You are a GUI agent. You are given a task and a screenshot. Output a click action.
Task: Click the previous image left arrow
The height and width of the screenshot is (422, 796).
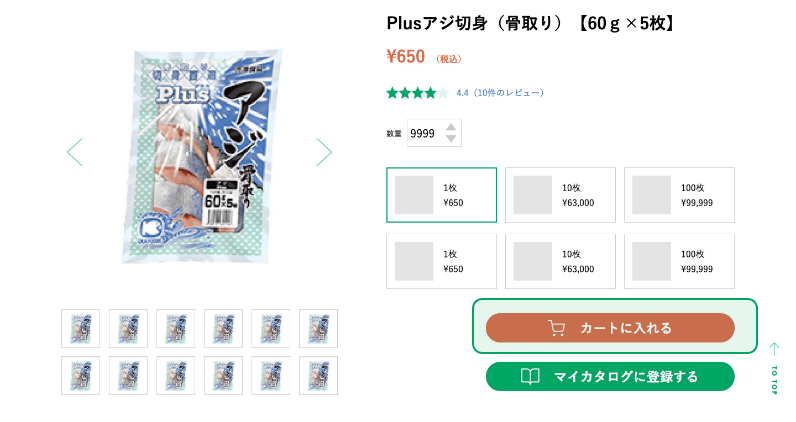coord(75,152)
